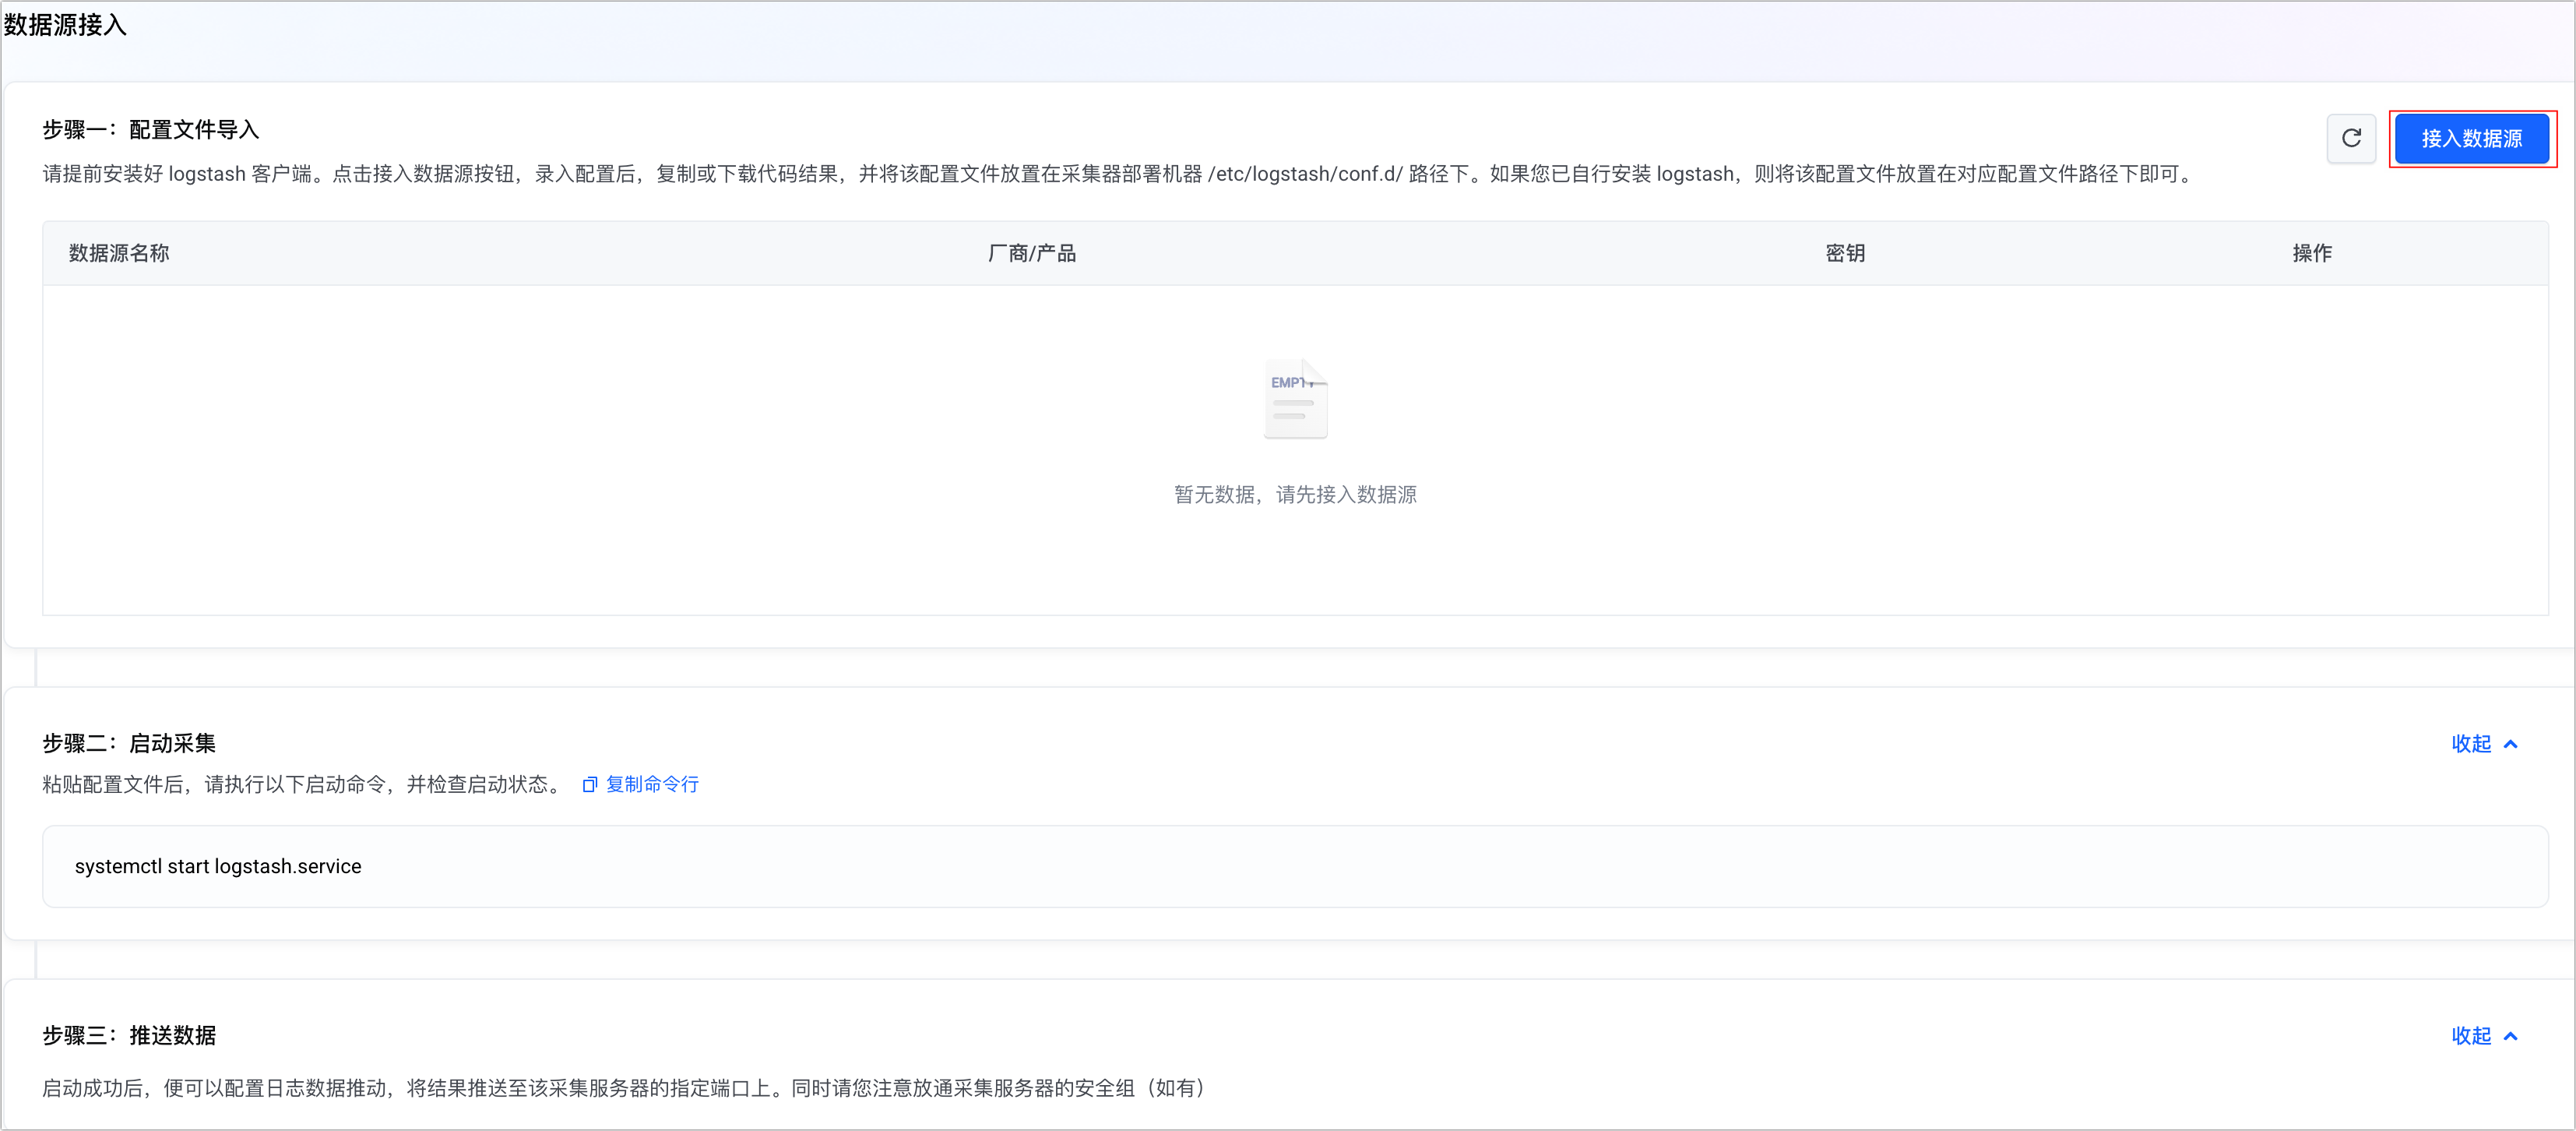Click the 粘贴配置文件后 instruction text
This screenshot has width=2576, height=1131.
[x=304, y=784]
